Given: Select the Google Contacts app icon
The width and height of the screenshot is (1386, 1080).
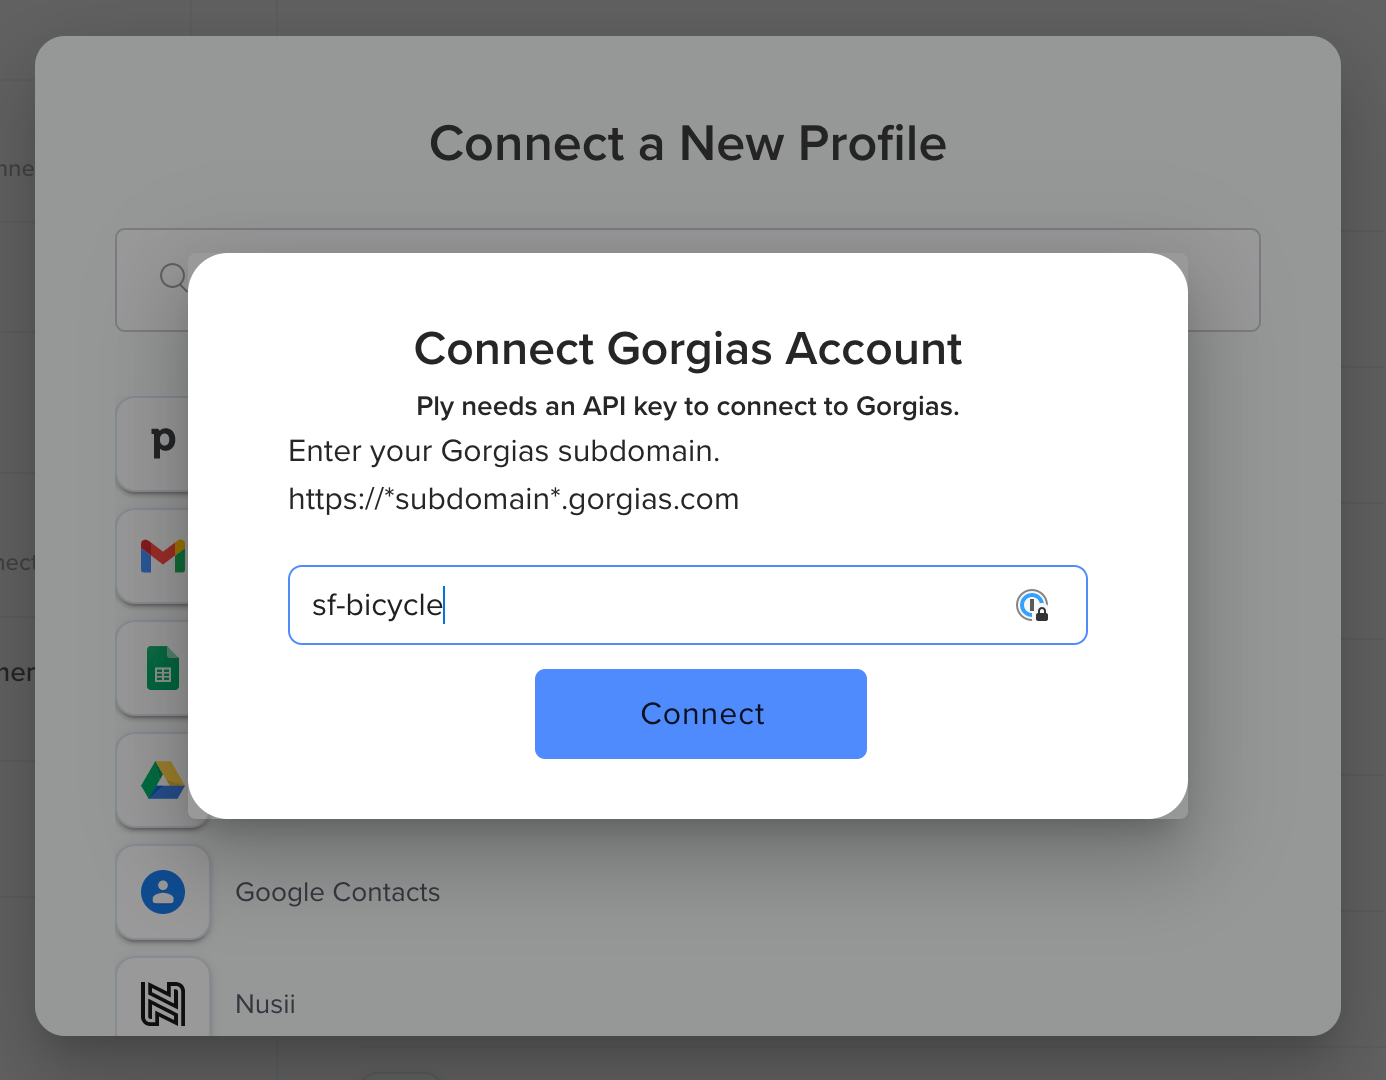Looking at the screenshot, I should [163, 892].
